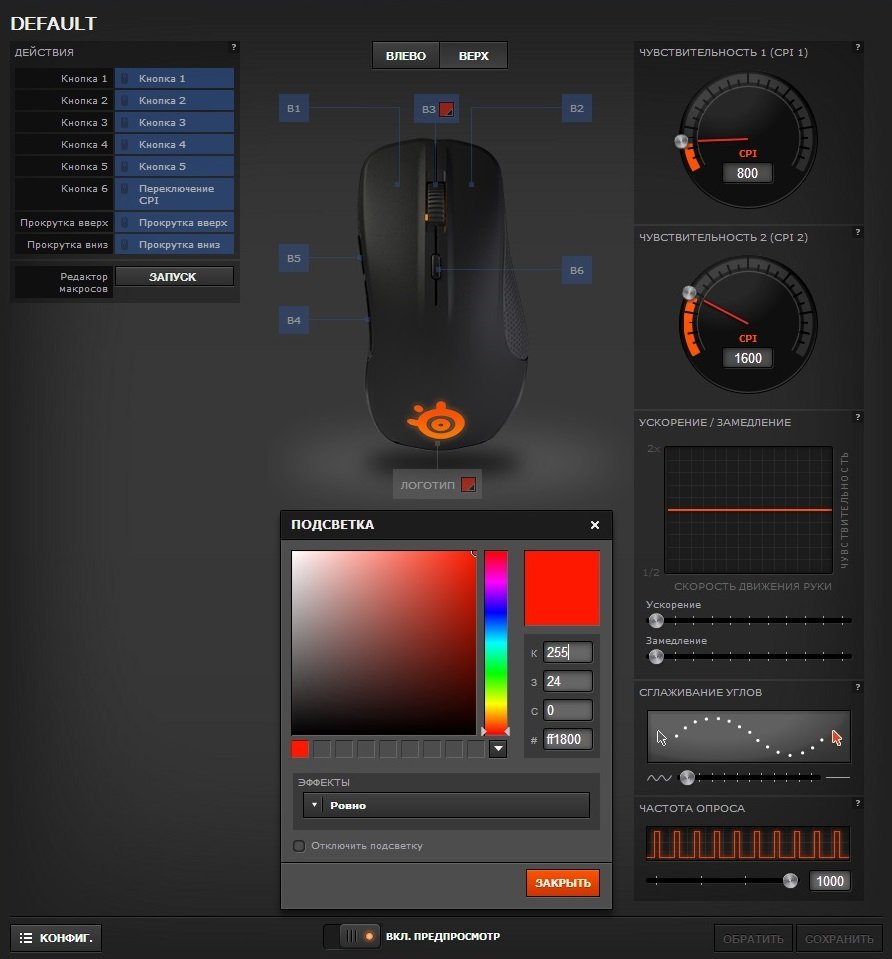
Task: Click the polling rate value field 1000
Action: pyautogui.click(x=830, y=881)
